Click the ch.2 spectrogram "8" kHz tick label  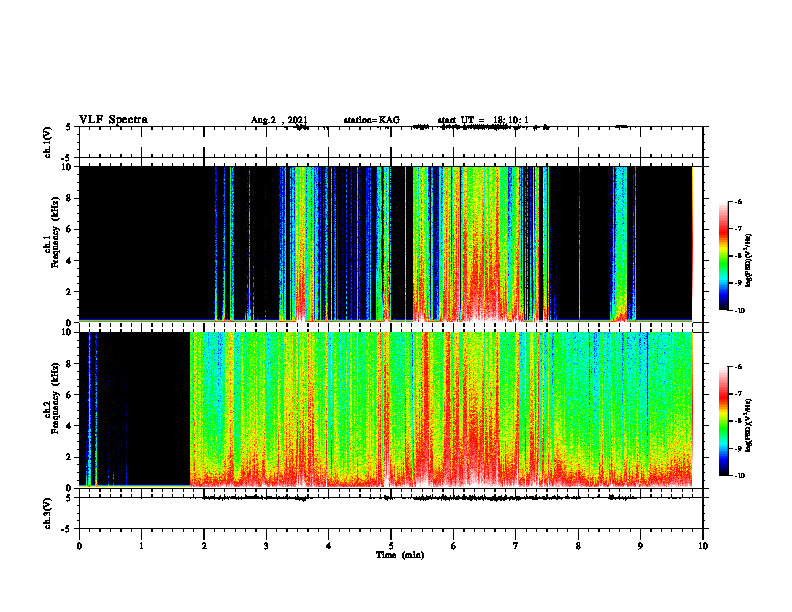(70, 364)
